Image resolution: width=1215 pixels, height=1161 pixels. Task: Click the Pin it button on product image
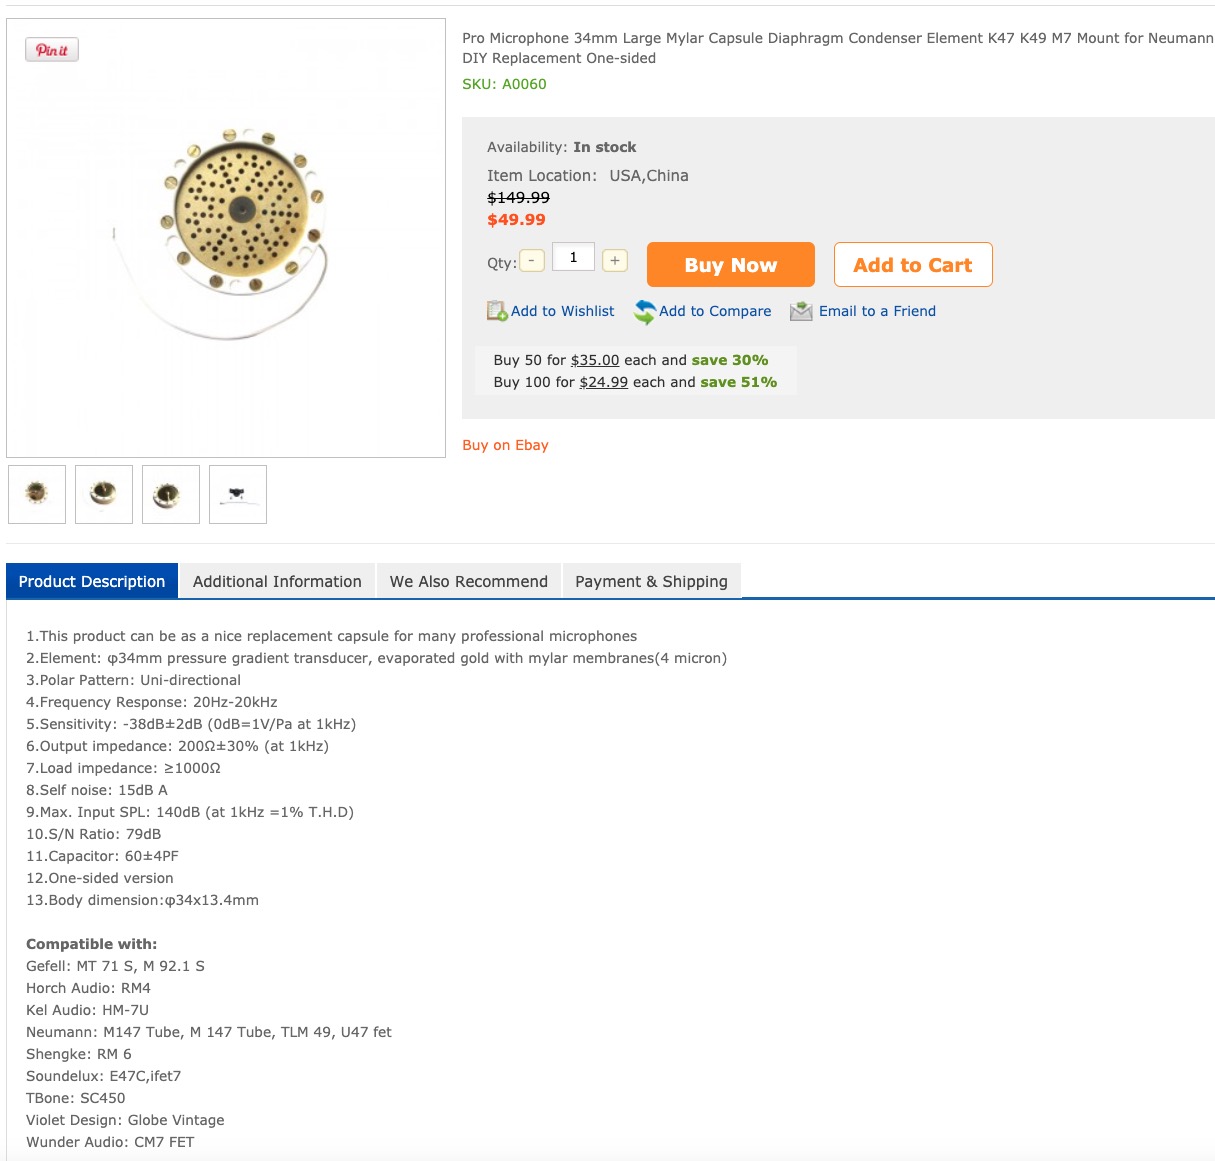(52, 50)
